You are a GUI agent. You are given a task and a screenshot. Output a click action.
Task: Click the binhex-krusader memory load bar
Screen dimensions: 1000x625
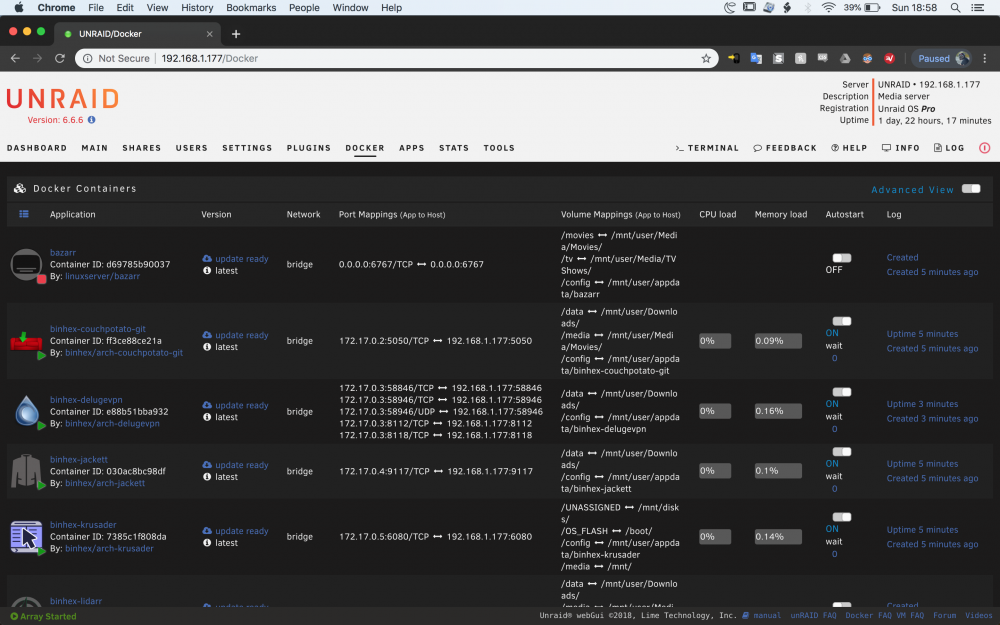click(778, 537)
